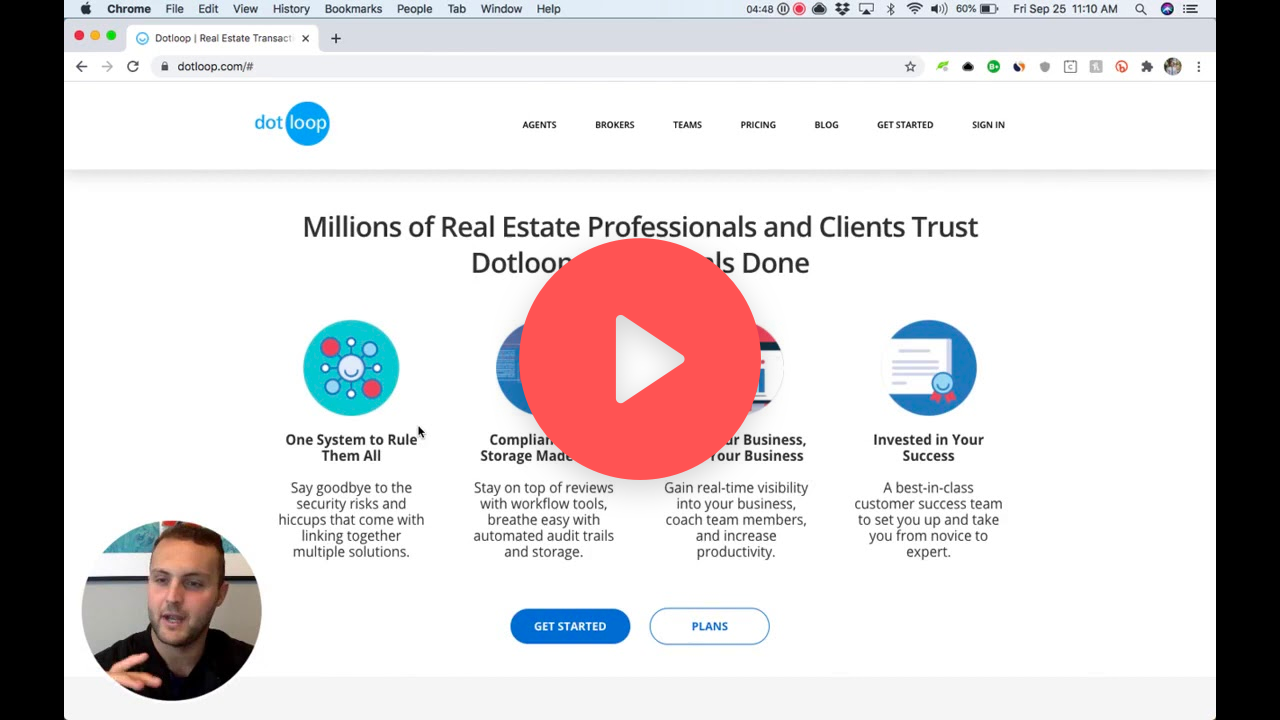This screenshot has height=720, width=1280.
Task: Open the Wi-Fi menu
Action: tap(915, 9)
